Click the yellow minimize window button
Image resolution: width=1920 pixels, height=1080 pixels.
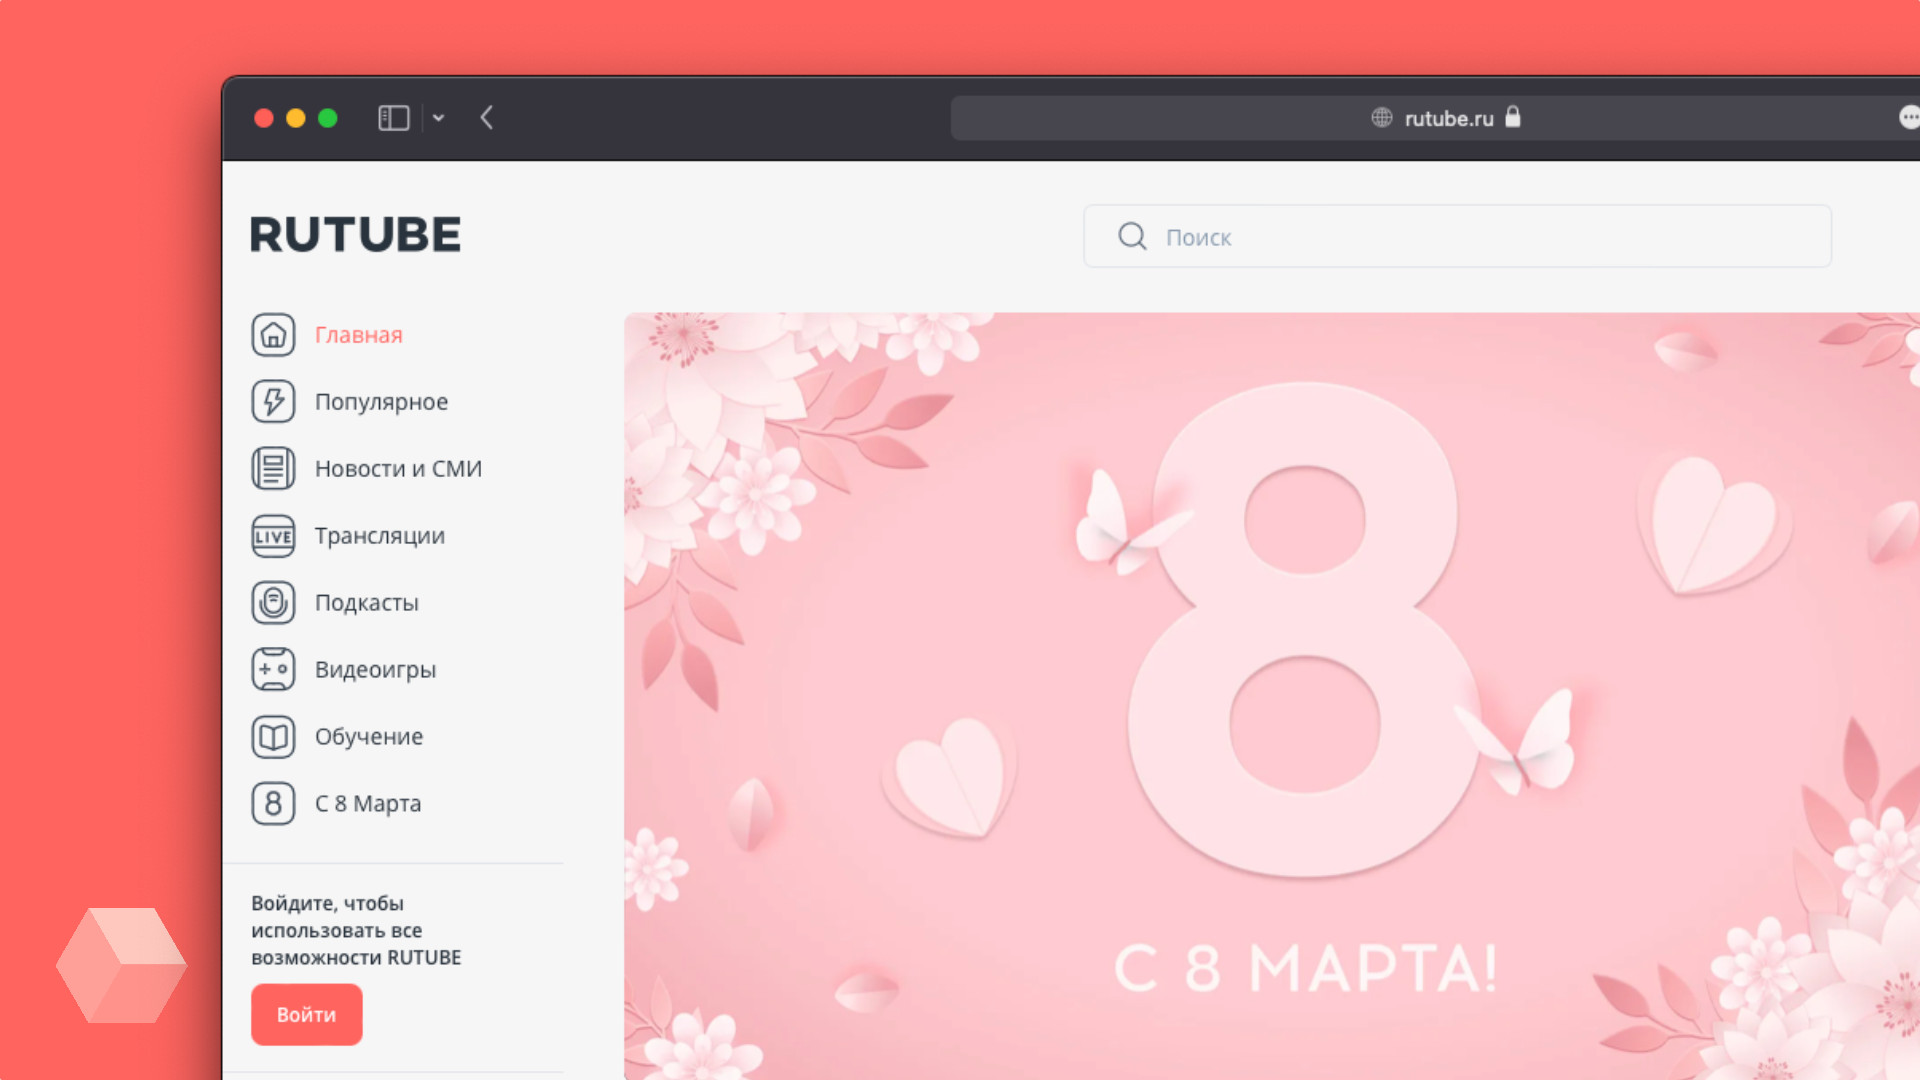(296, 118)
